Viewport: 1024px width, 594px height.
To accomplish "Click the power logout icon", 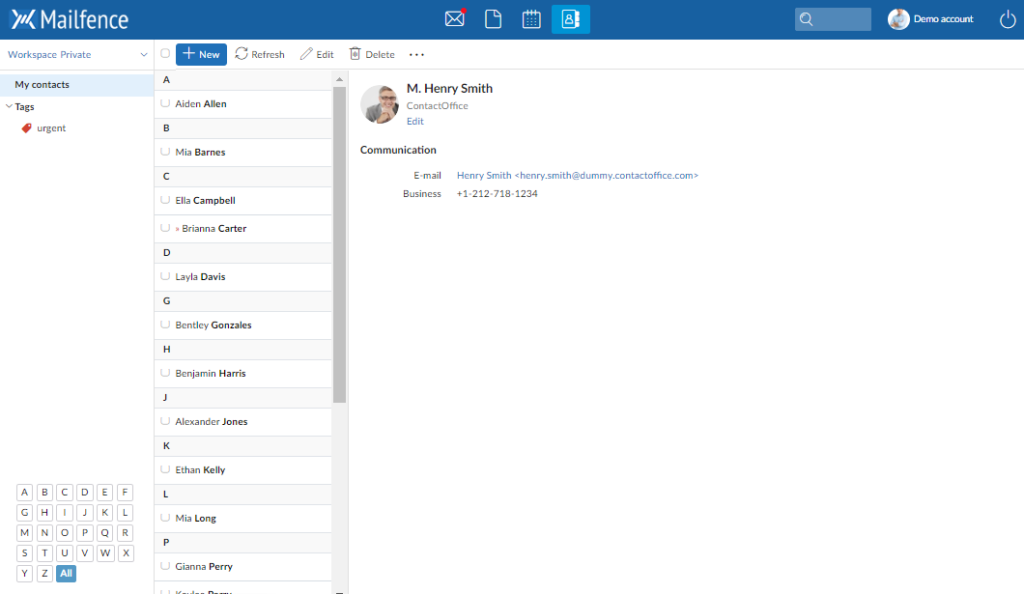I will tap(1007, 18).
